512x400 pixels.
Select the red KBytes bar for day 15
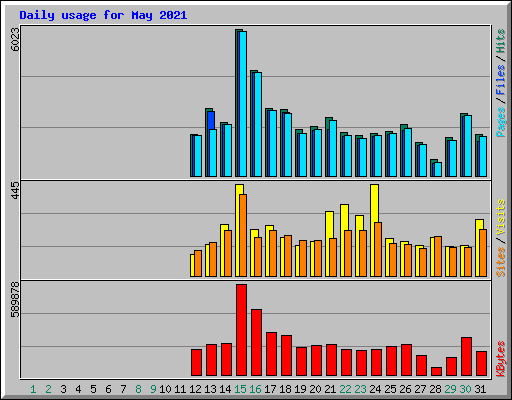tap(242, 330)
